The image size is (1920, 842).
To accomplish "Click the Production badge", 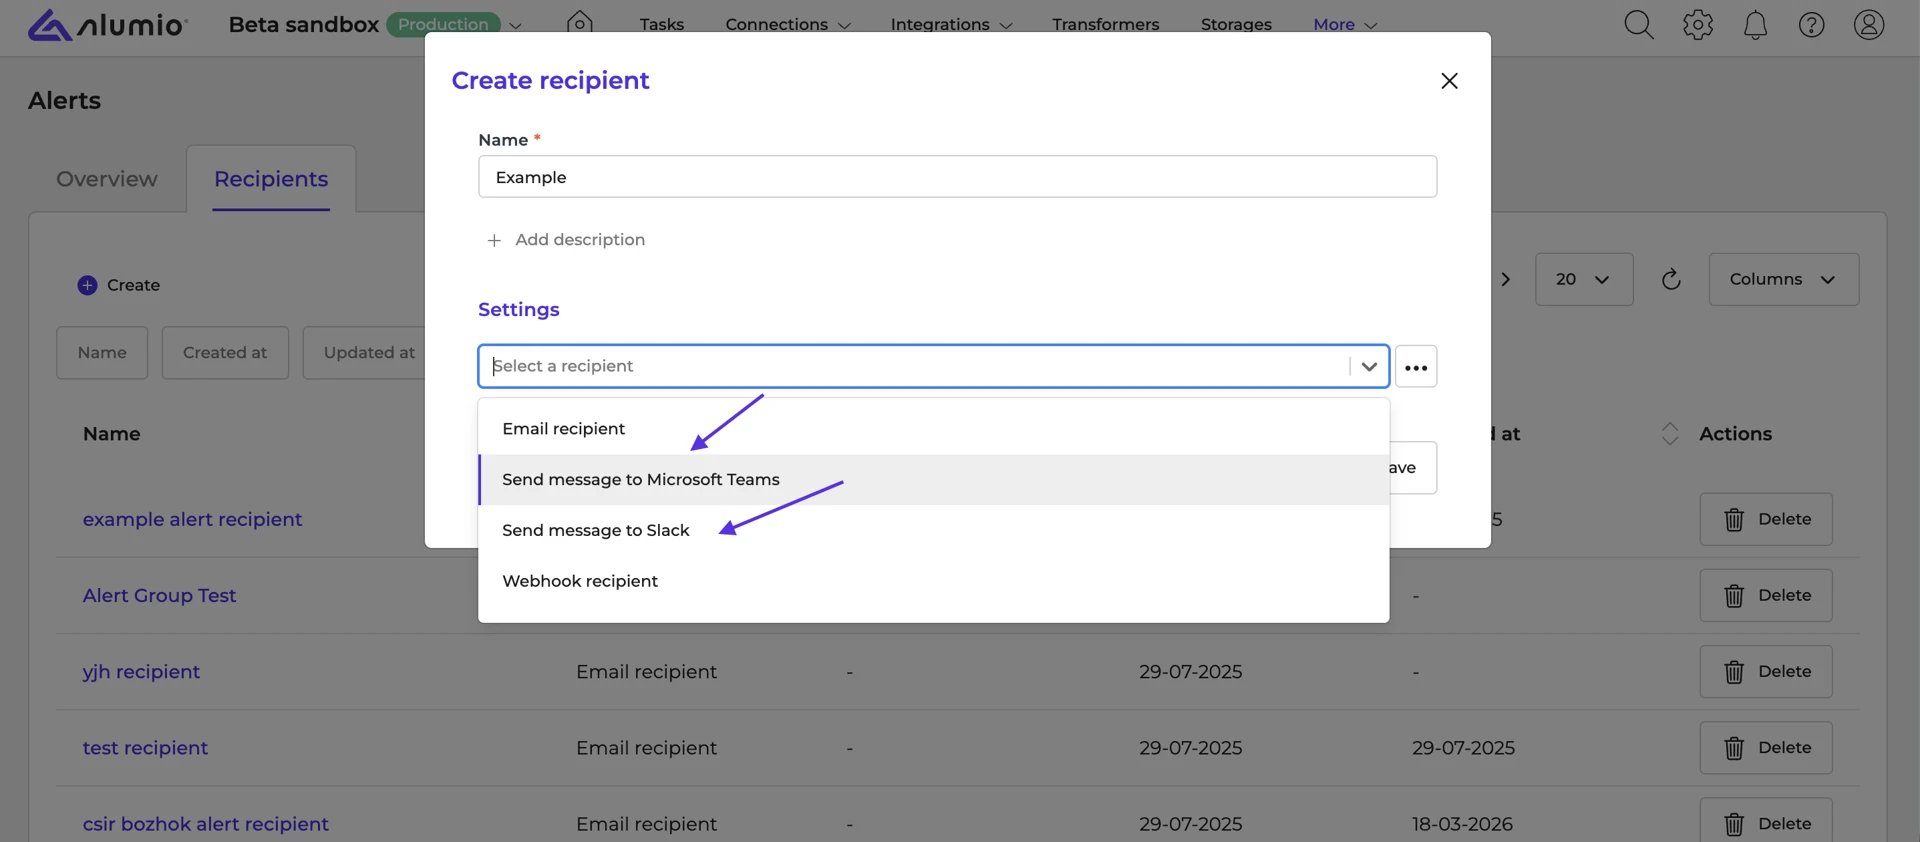I will click(x=443, y=24).
